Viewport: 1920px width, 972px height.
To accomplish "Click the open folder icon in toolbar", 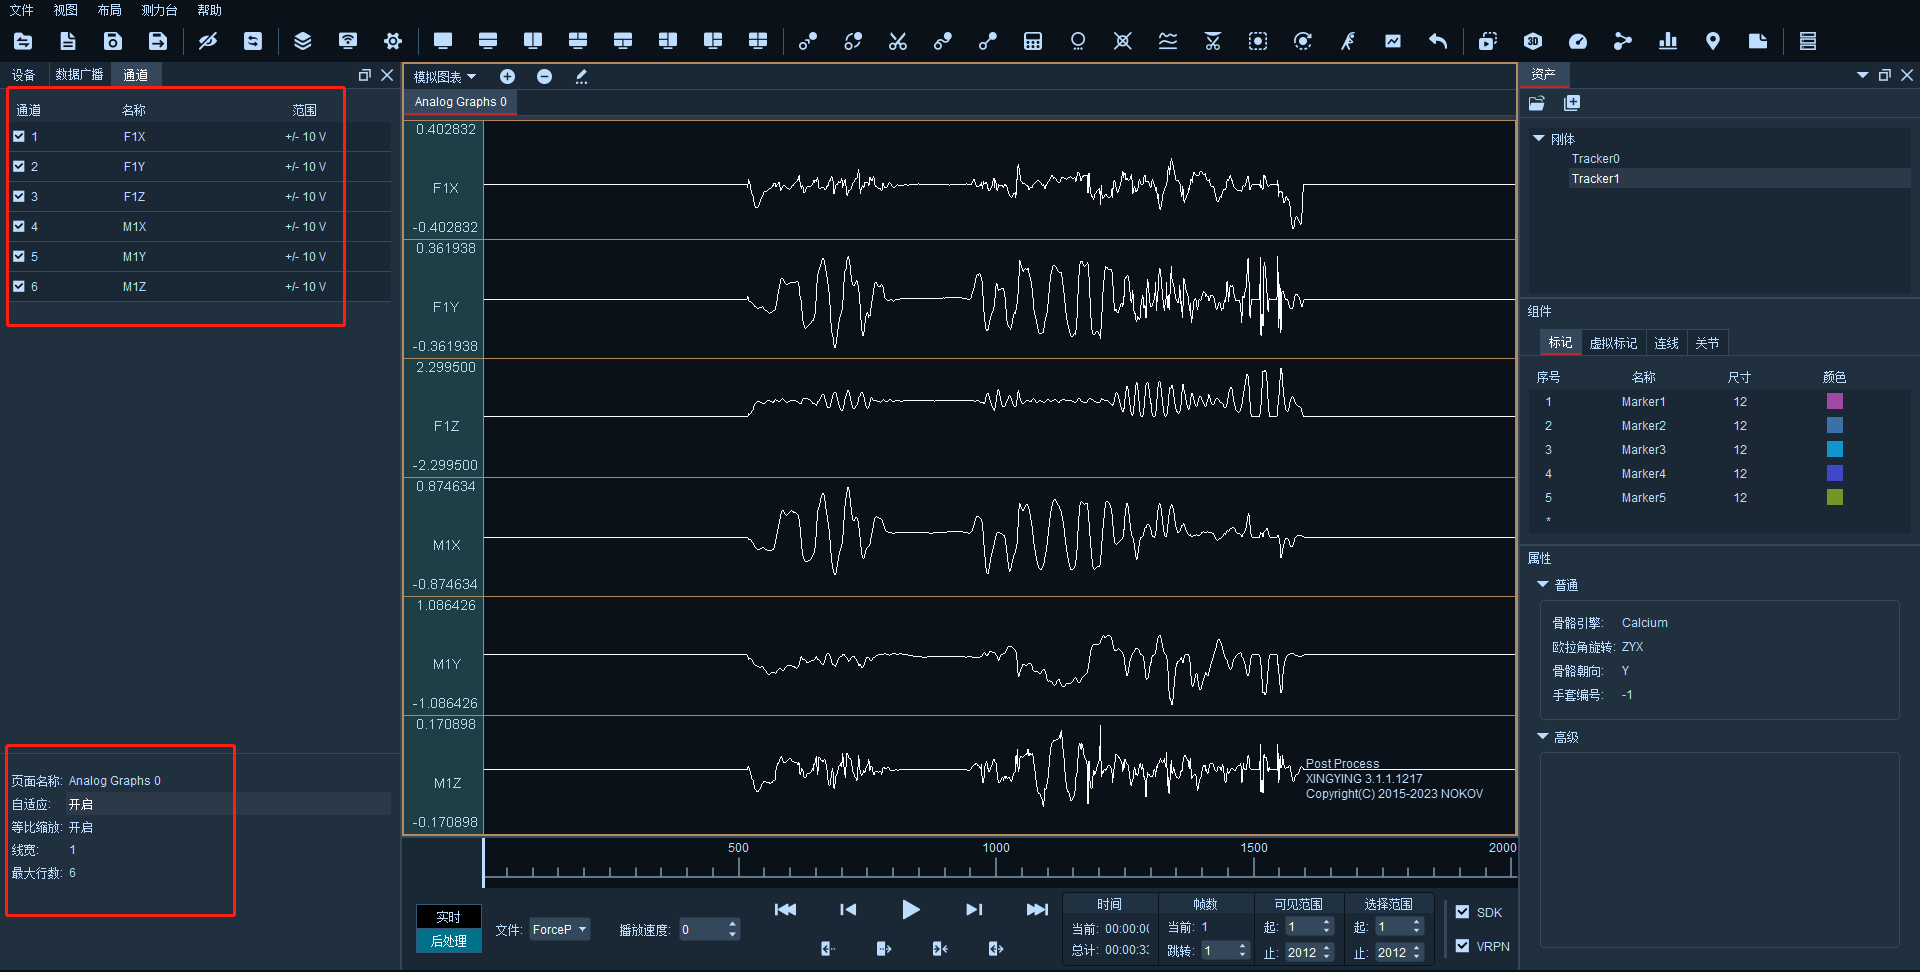I will [x=23, y=41].
